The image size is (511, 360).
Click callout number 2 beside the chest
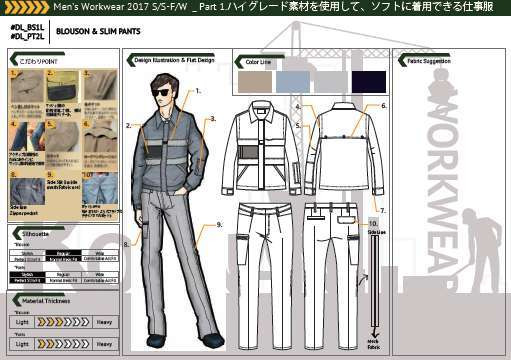click(129, 126)
